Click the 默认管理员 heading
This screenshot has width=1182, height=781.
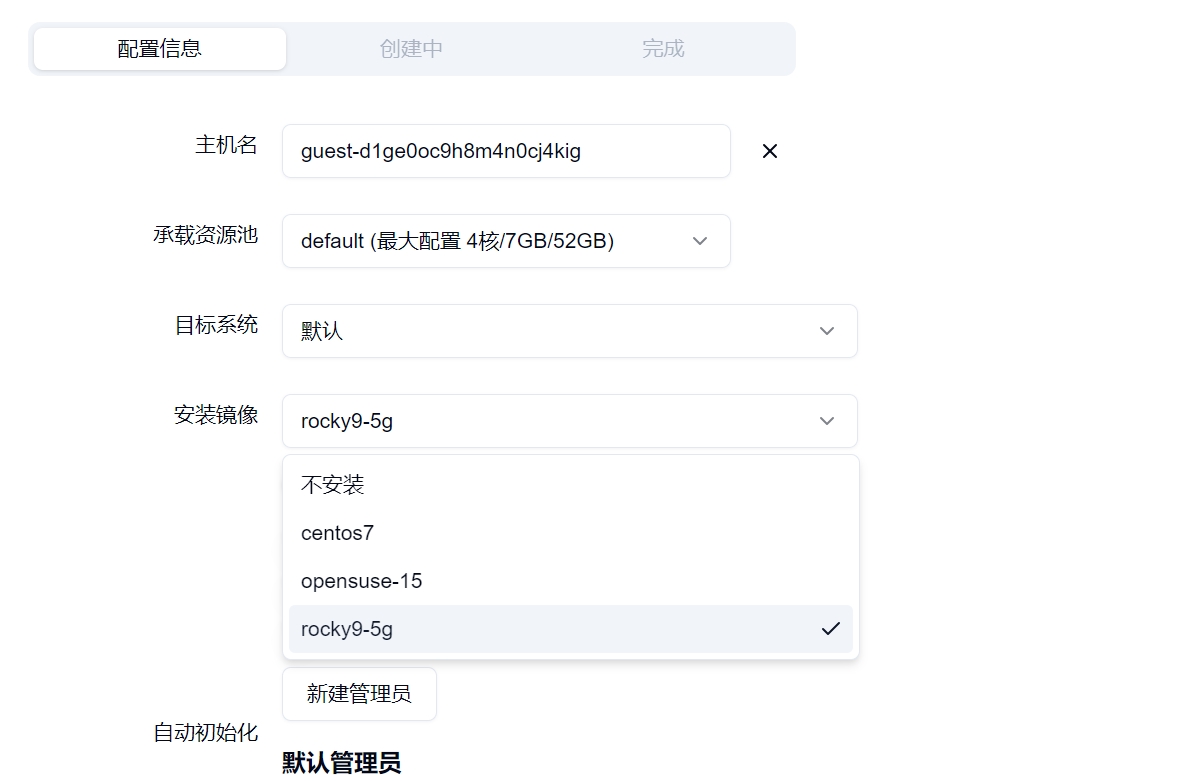(341, 763)
